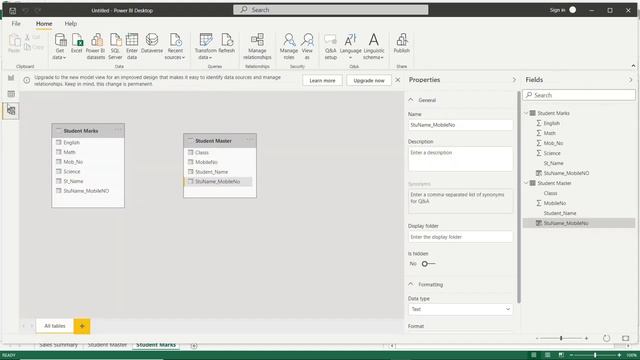
Task: Select the Help ribbon tab
Action: [x=71, y=24]
